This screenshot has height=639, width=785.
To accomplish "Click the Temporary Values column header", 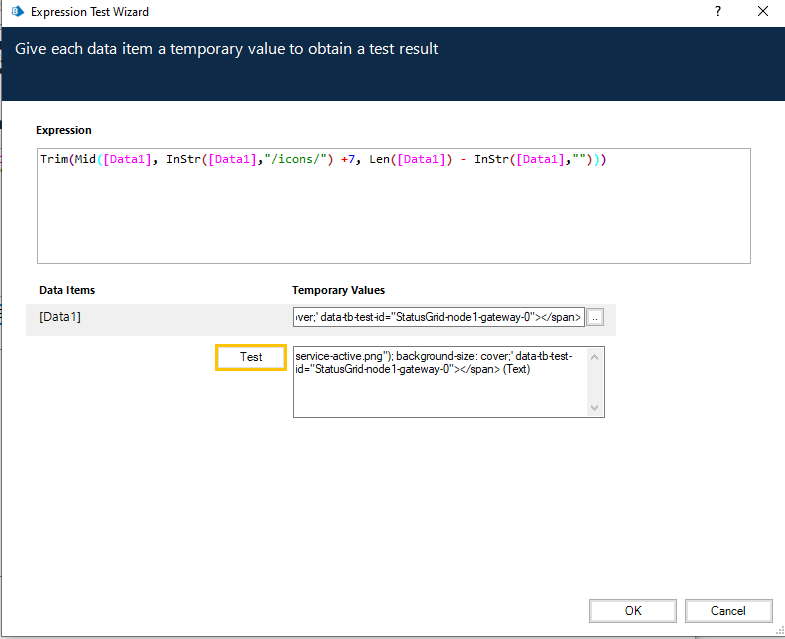I will pos(338,290).
